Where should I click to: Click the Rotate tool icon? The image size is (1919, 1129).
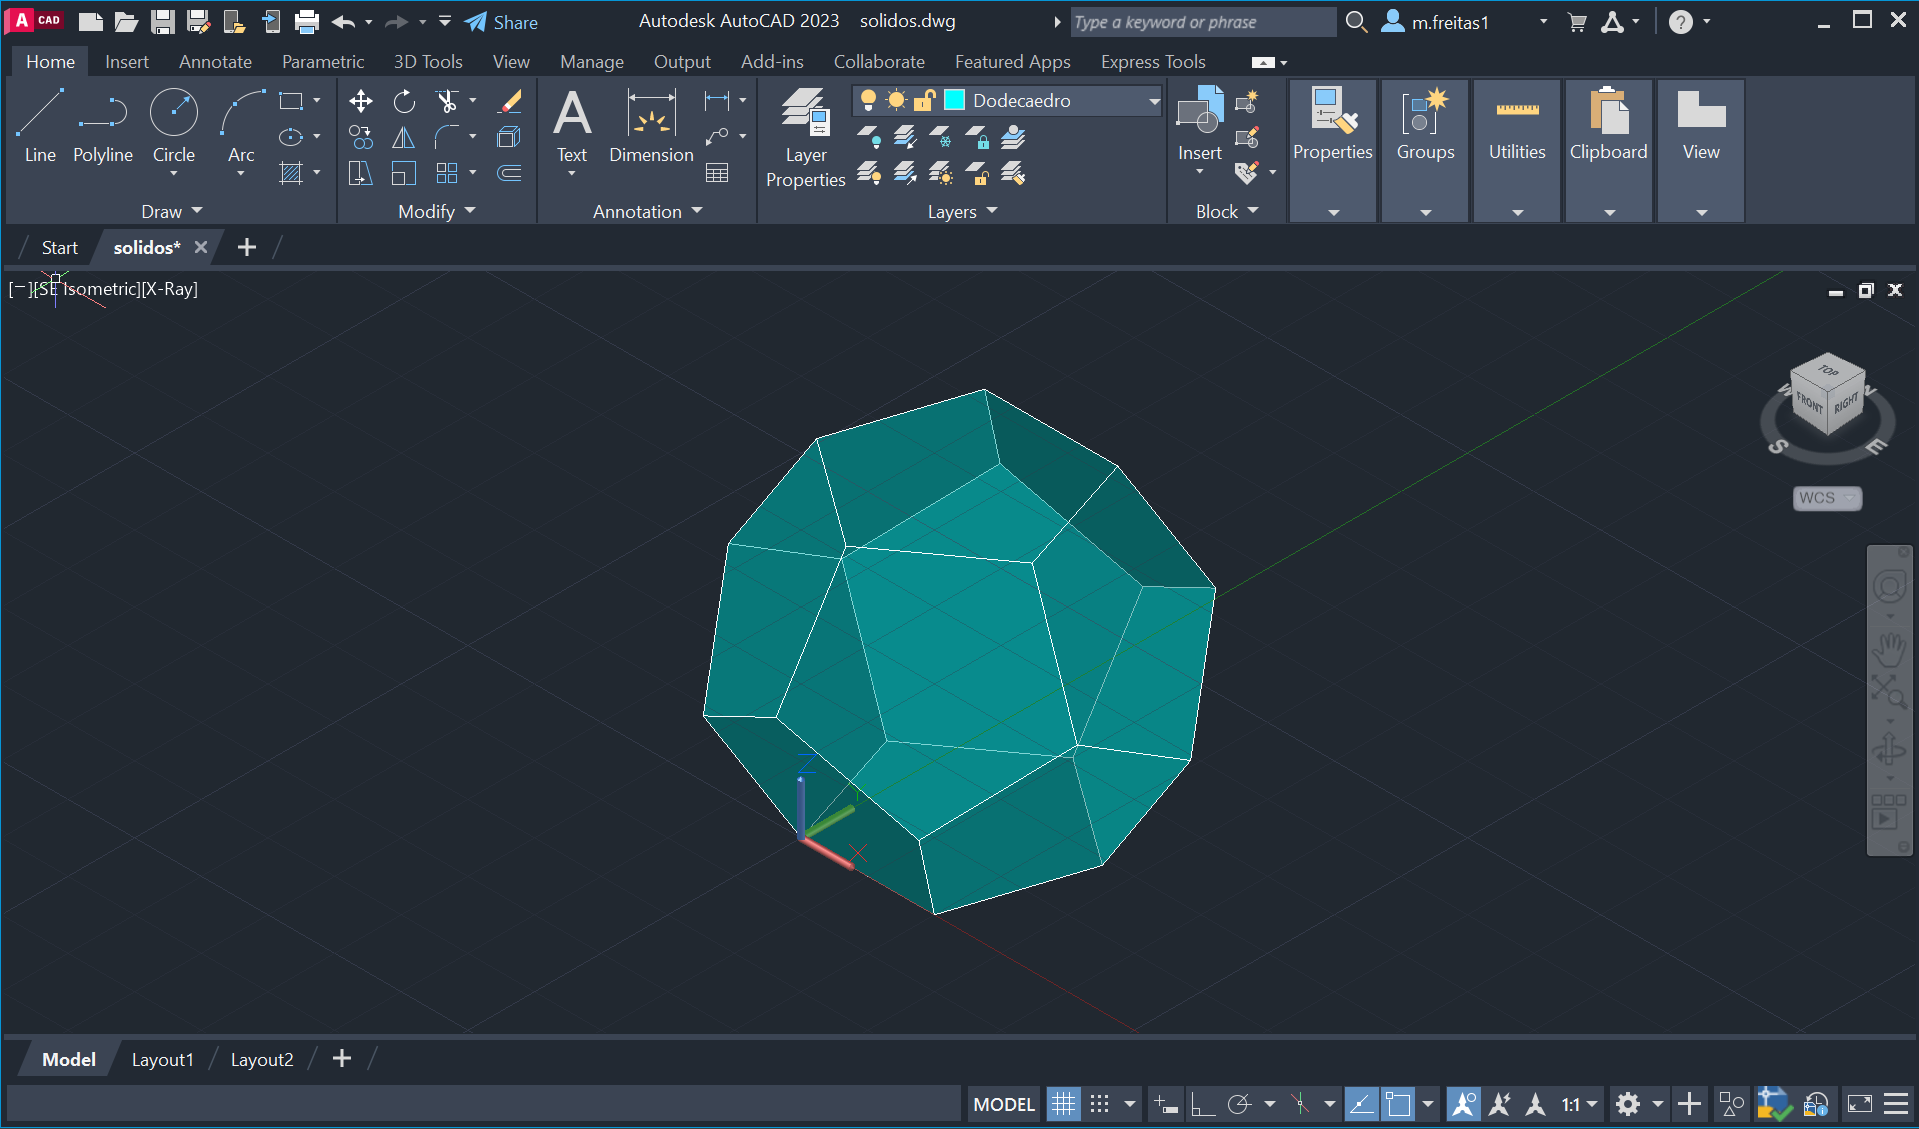point(404,101)
